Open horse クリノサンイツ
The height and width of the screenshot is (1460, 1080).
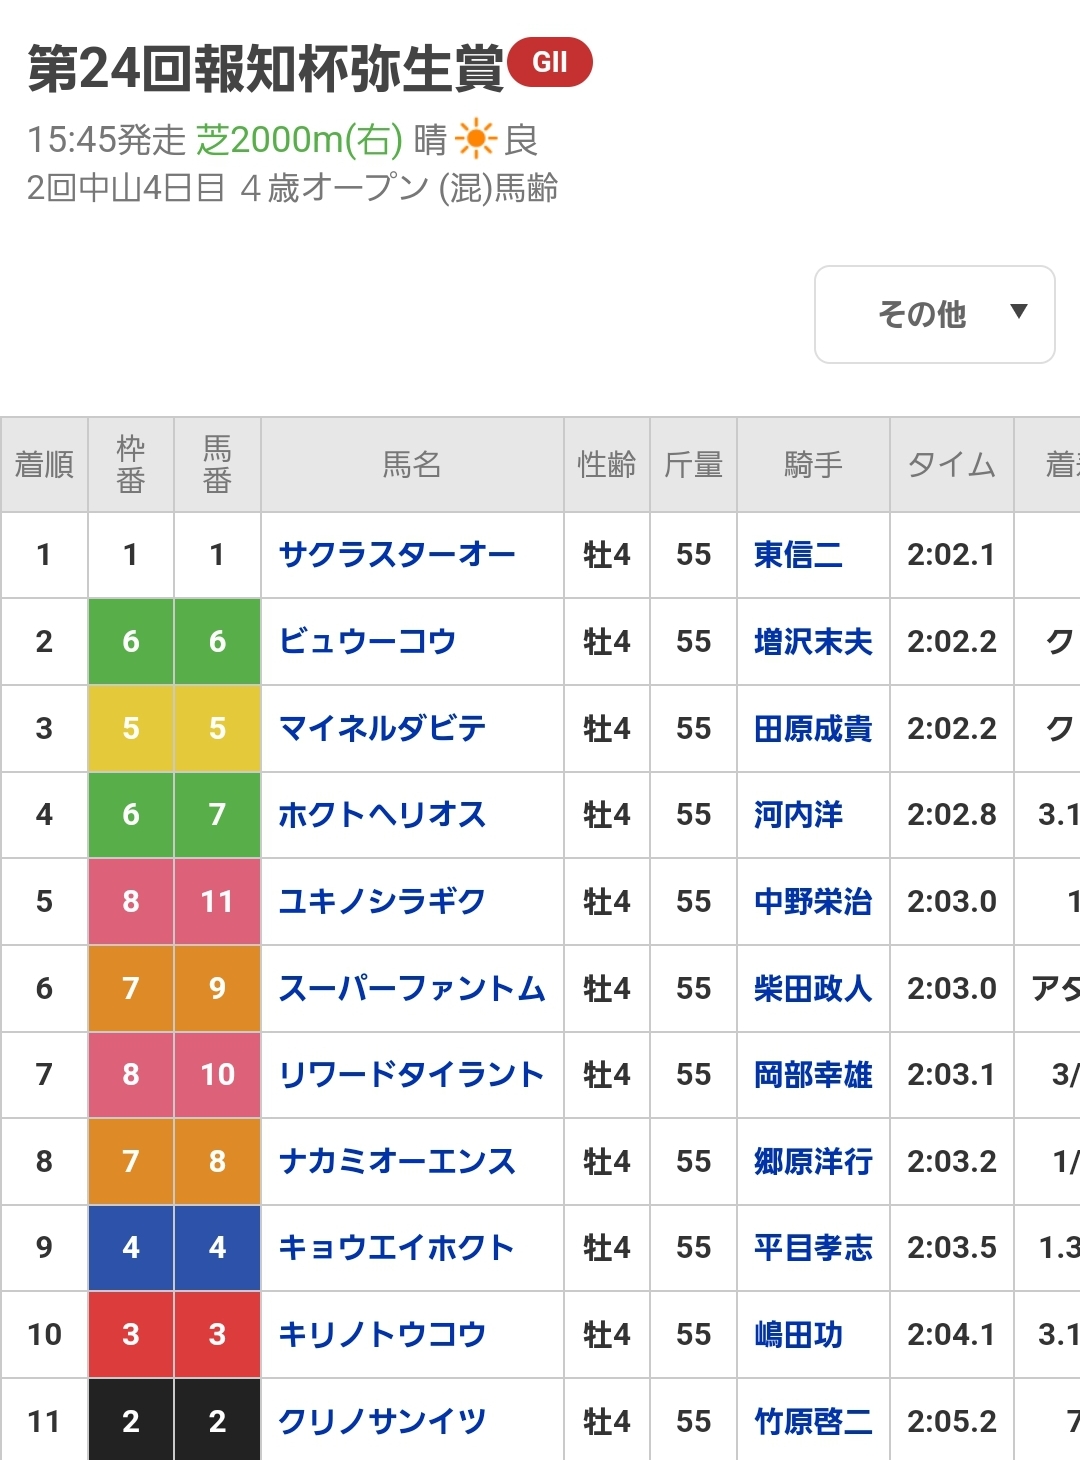[382, 1421]
